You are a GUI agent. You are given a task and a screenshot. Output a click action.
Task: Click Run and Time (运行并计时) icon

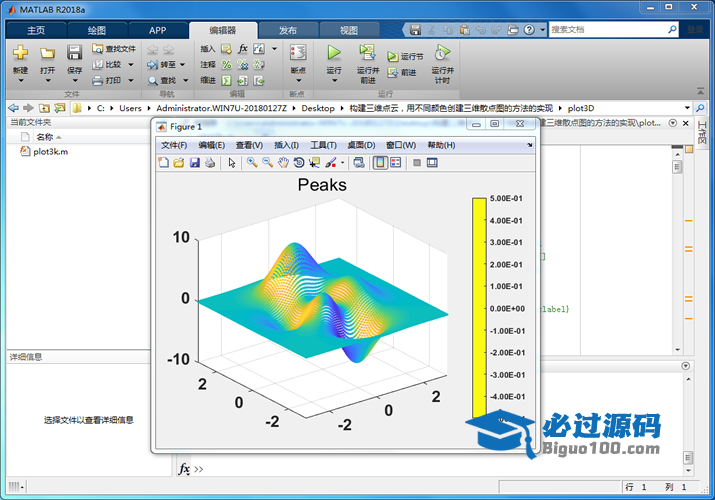click(x=442, y=53)
